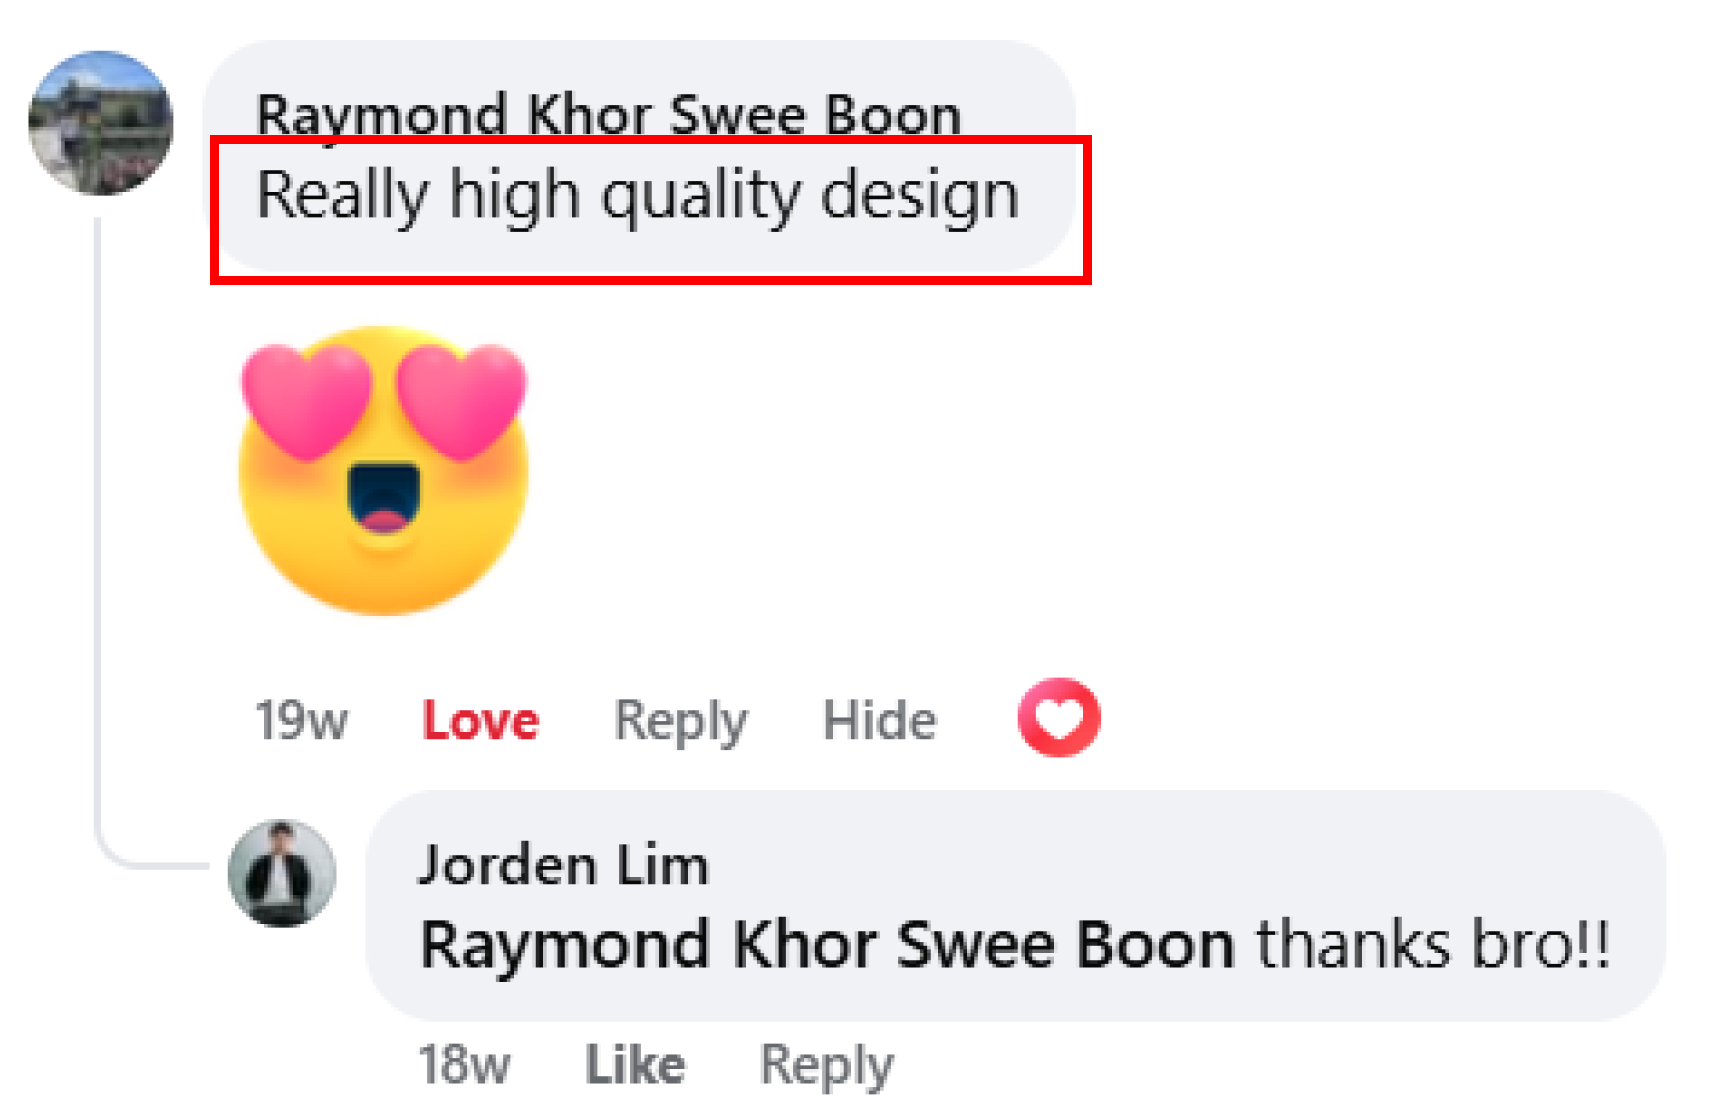Like Jorden Lim's reply
This screenshot has width=1713, height=1098.
click(x=635, y=1064)
